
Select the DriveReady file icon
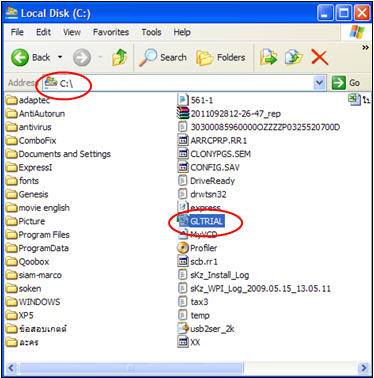click(182, 181)
